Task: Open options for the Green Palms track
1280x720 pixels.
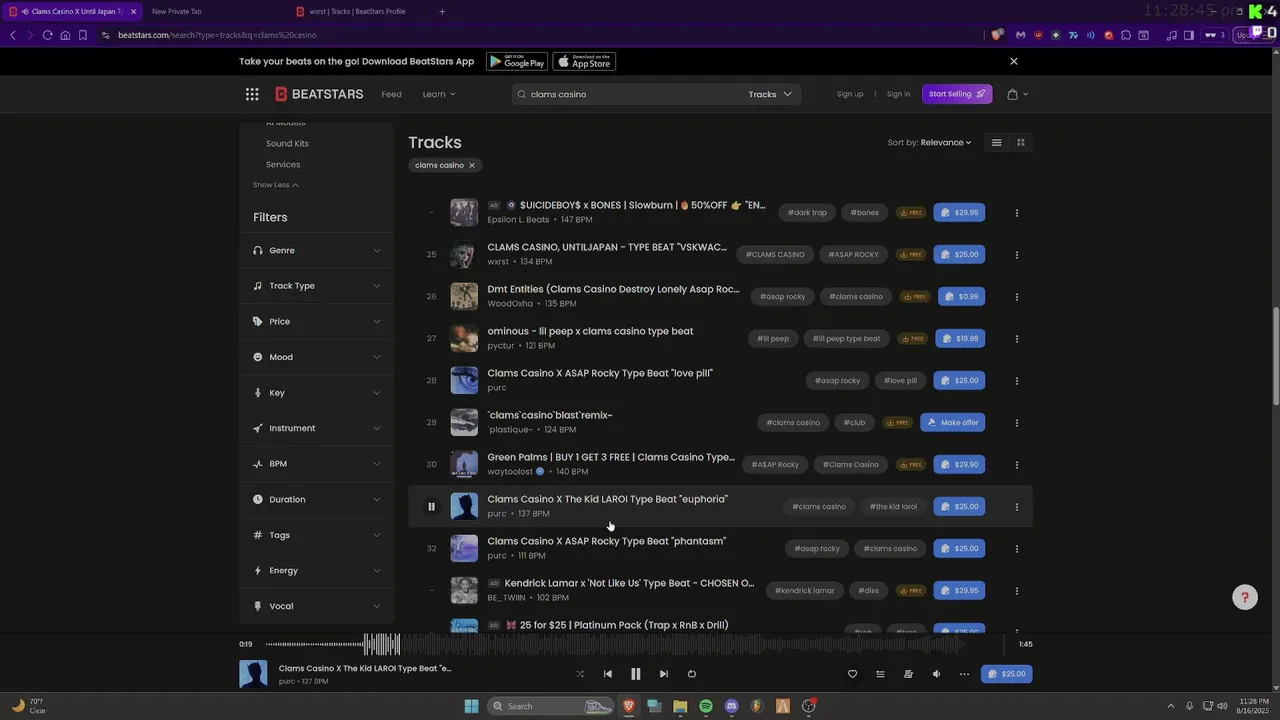Action: [1017, 465]
